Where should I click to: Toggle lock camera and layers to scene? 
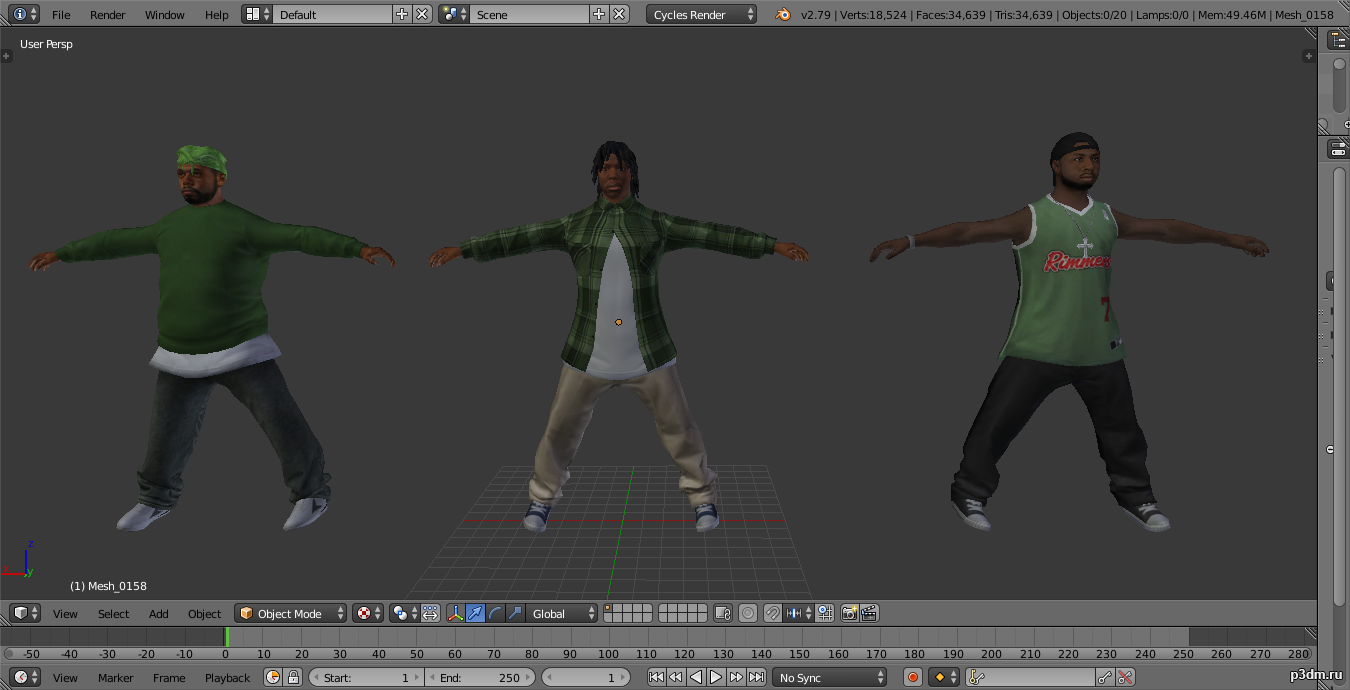722,613
